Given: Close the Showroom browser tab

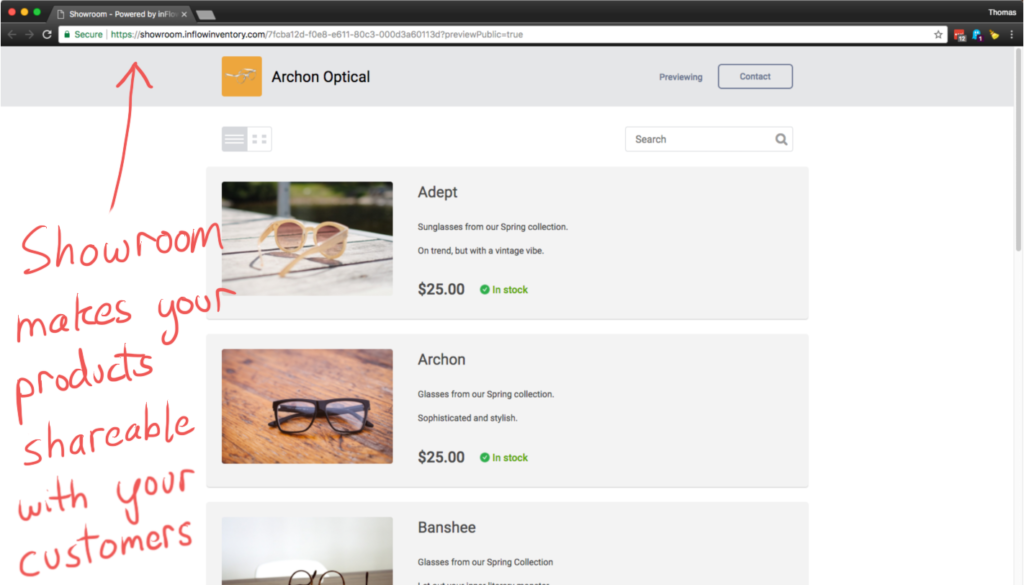Looking at the screenshot, I should pyautogui.click(x=184, y=14).
